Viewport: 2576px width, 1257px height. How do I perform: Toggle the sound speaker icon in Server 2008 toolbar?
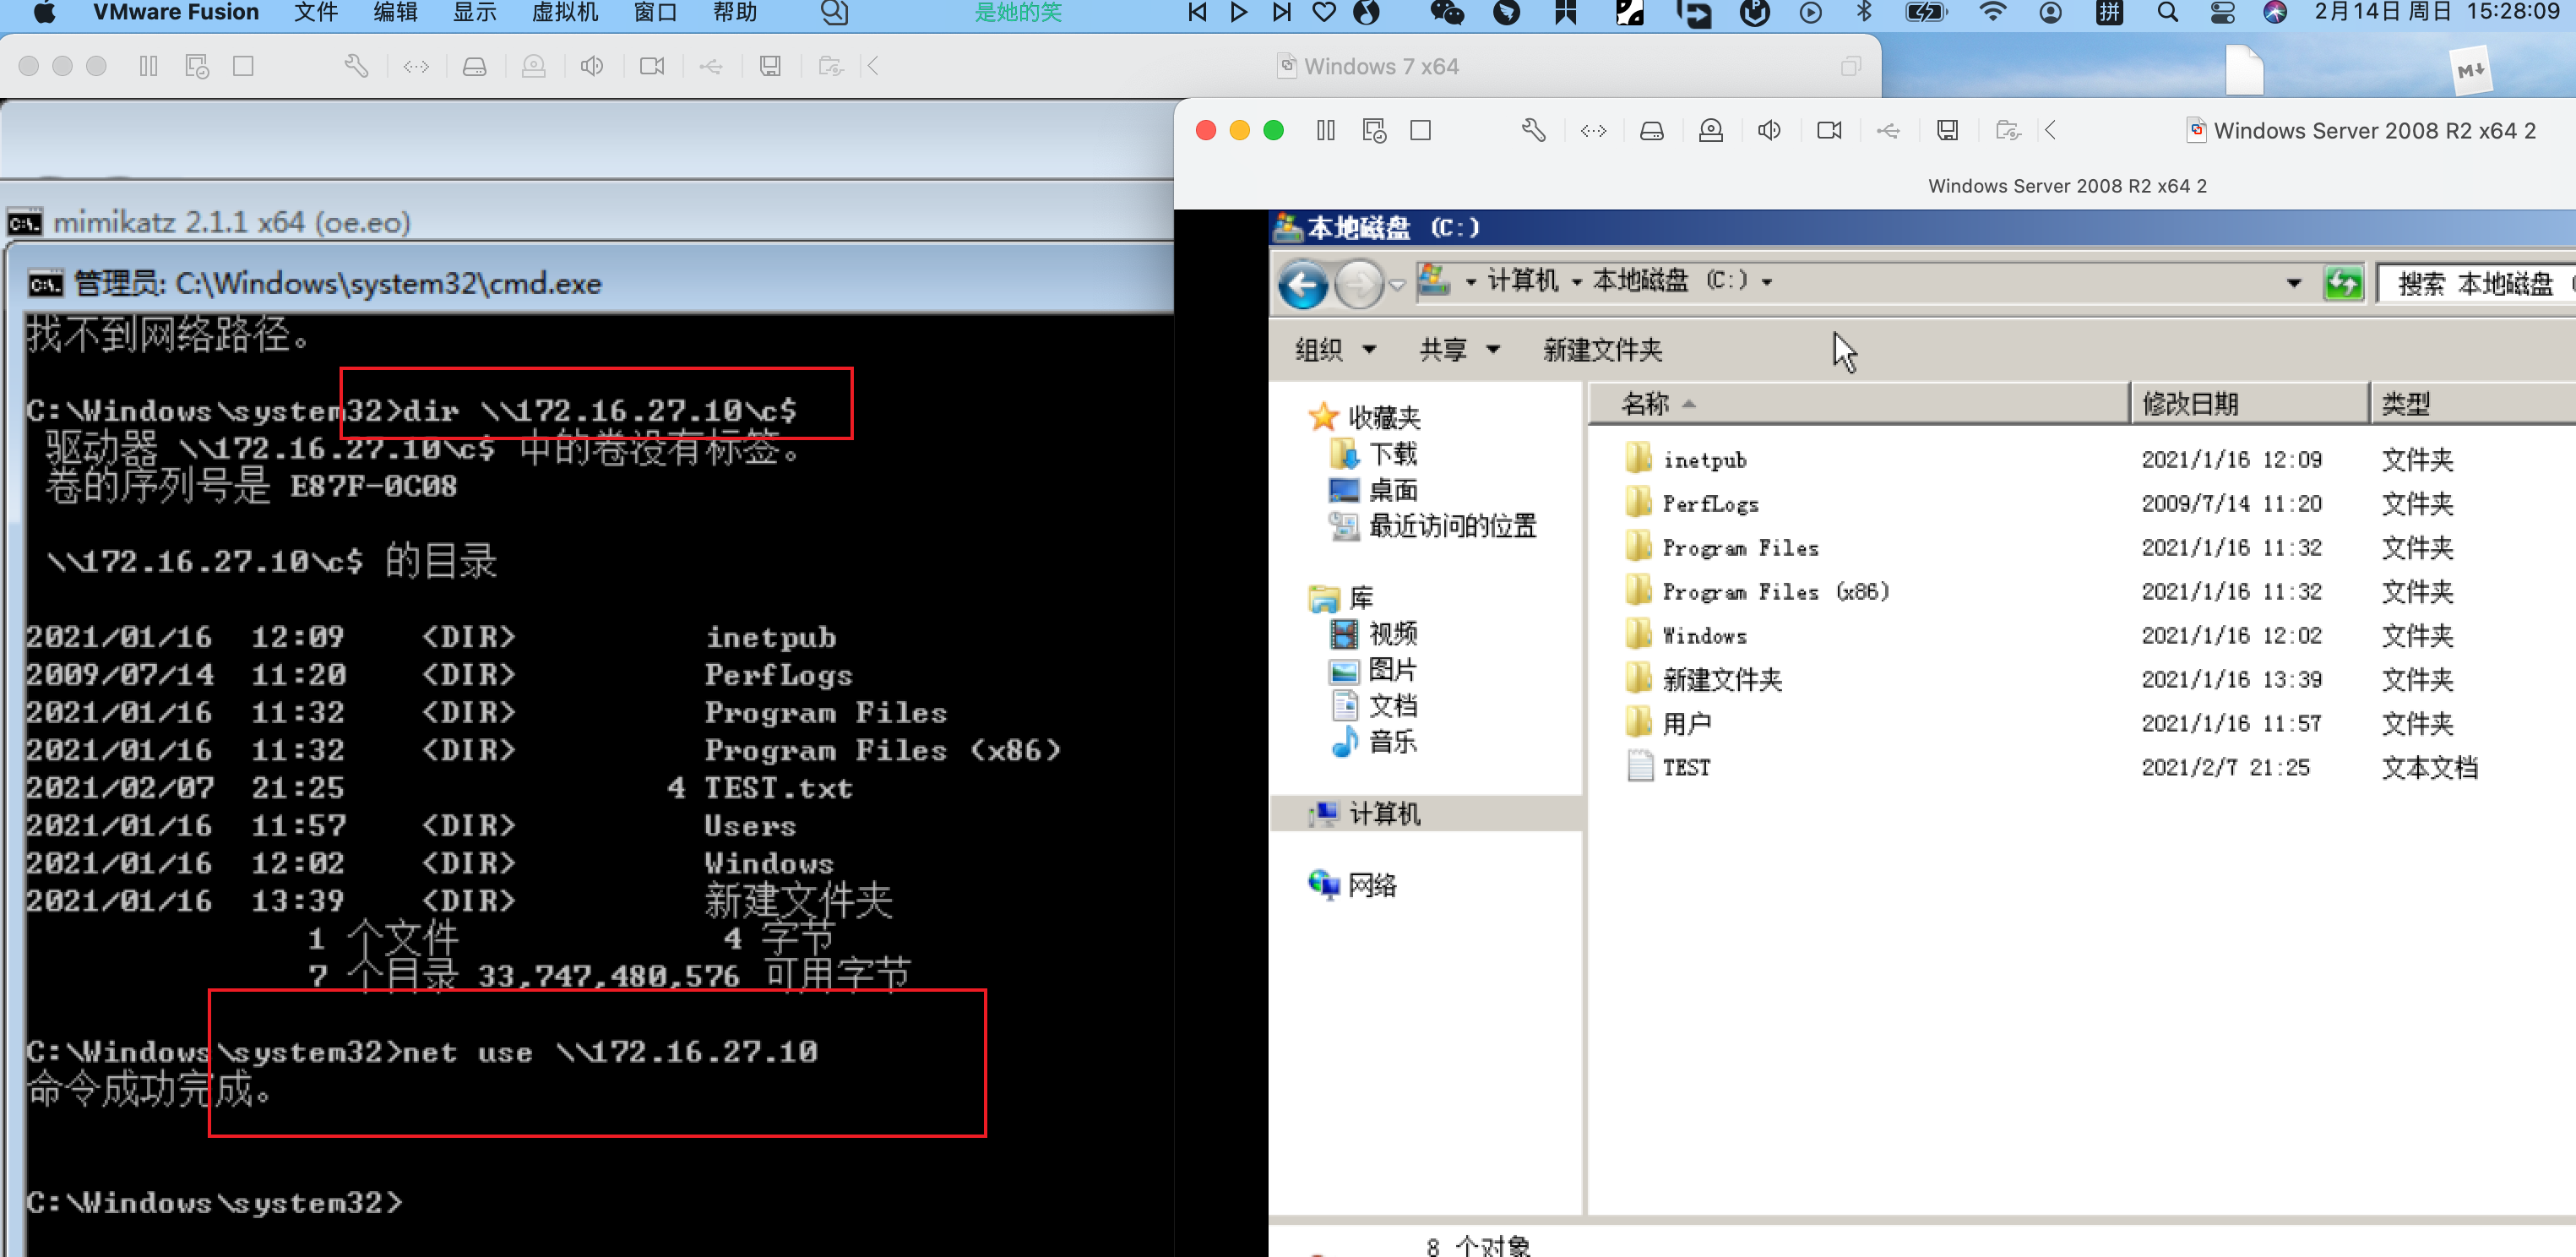click(1769, 131)
